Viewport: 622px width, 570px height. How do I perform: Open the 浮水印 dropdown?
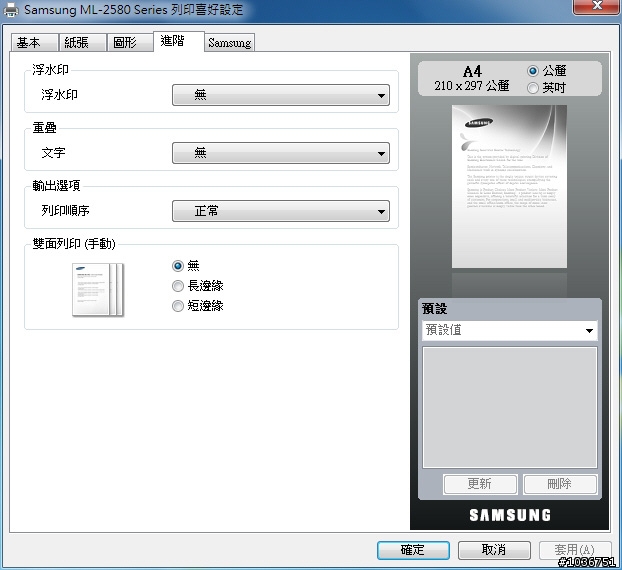pos(281,95)
